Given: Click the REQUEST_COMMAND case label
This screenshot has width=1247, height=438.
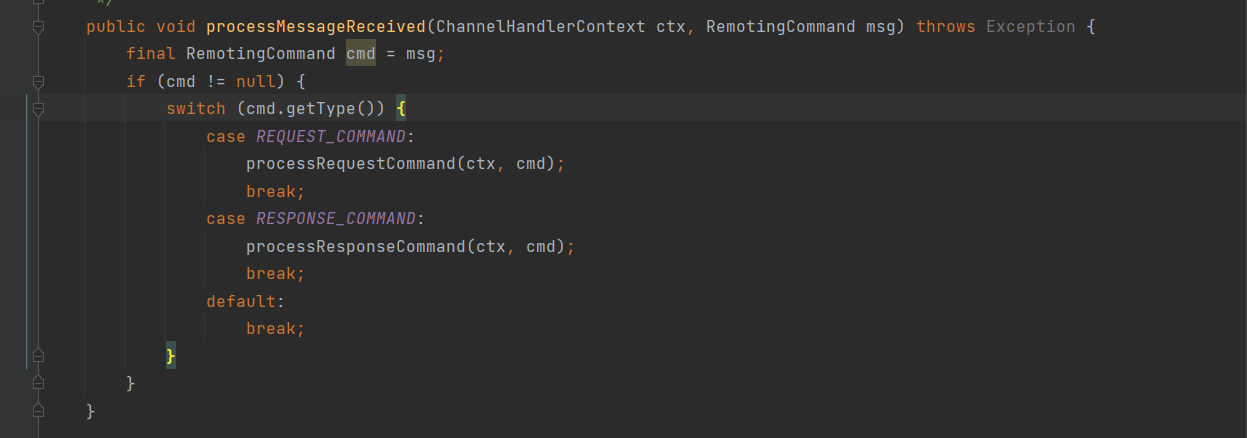Looking at the screenshot, I should click(x=330, y=136).
